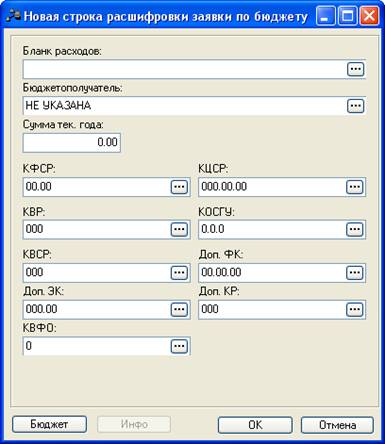Open the Бюджетополучатель ellipsis lookup button
Viewport: 385px width, 444px height.
[x=355, y=106]
